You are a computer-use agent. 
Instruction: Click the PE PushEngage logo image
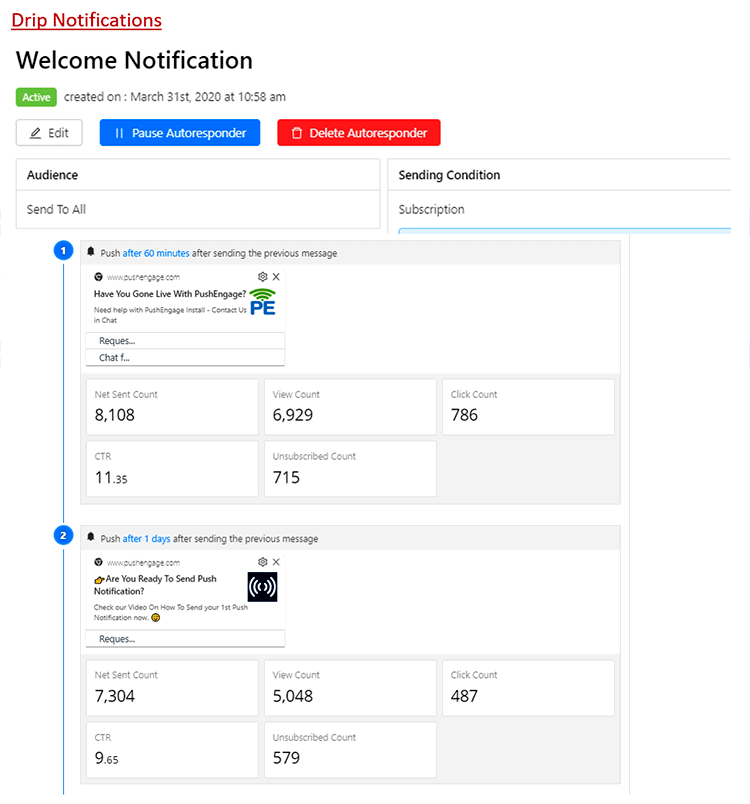click(x=262, y=302)
